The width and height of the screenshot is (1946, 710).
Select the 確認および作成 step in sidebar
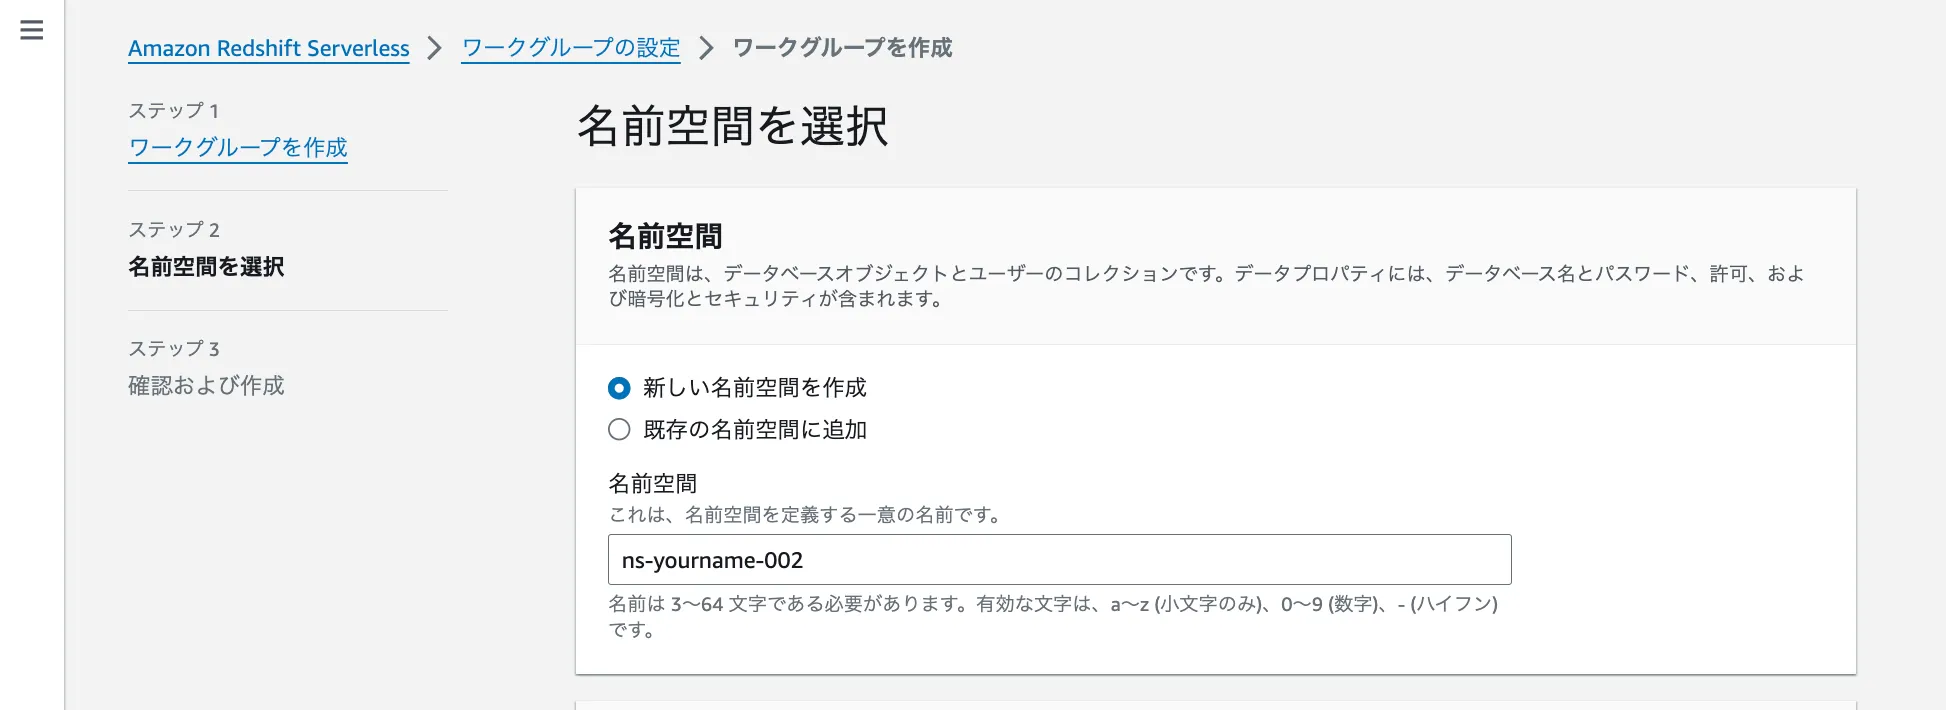(206, 386)
